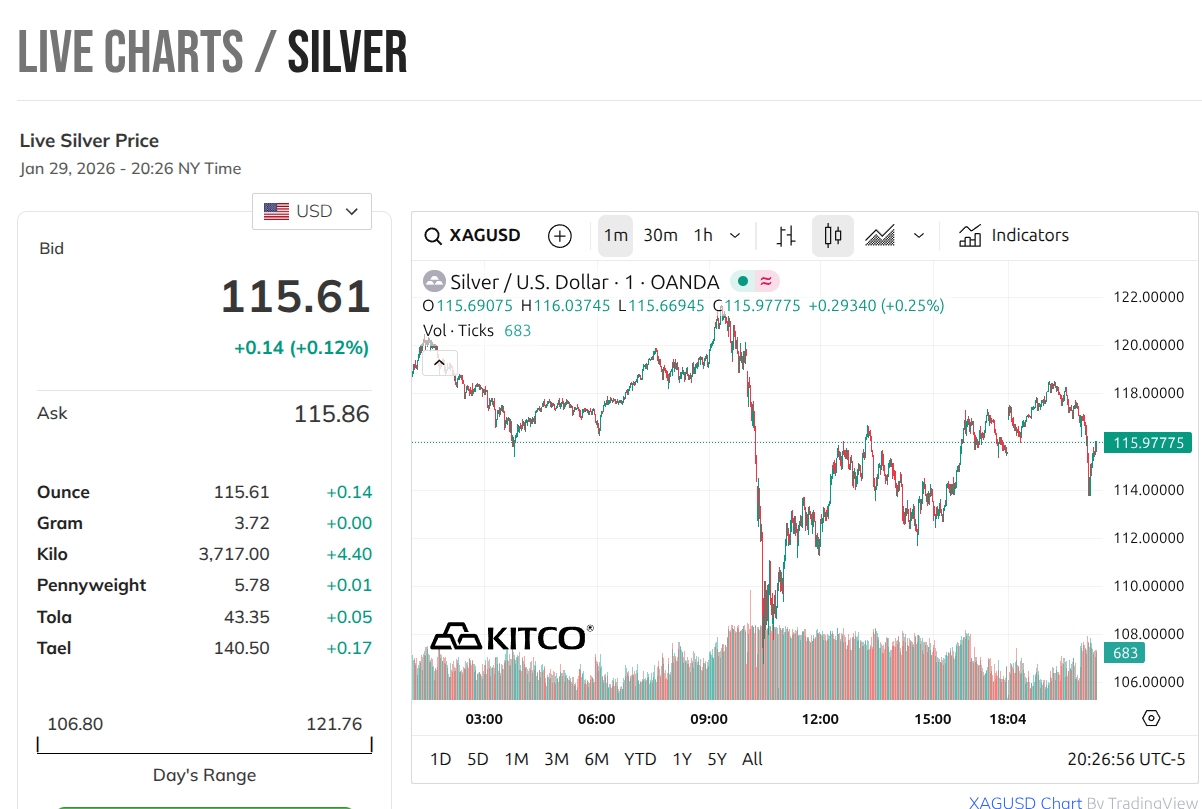Expand the chart style dropdown chevron
Screen dimensions: 1202x809
919,236
